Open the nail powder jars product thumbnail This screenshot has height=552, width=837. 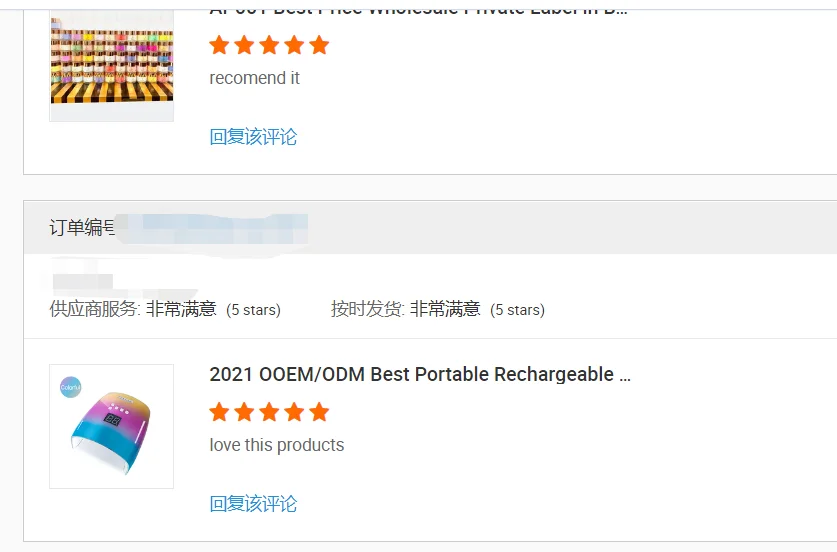tap(112, 66)
